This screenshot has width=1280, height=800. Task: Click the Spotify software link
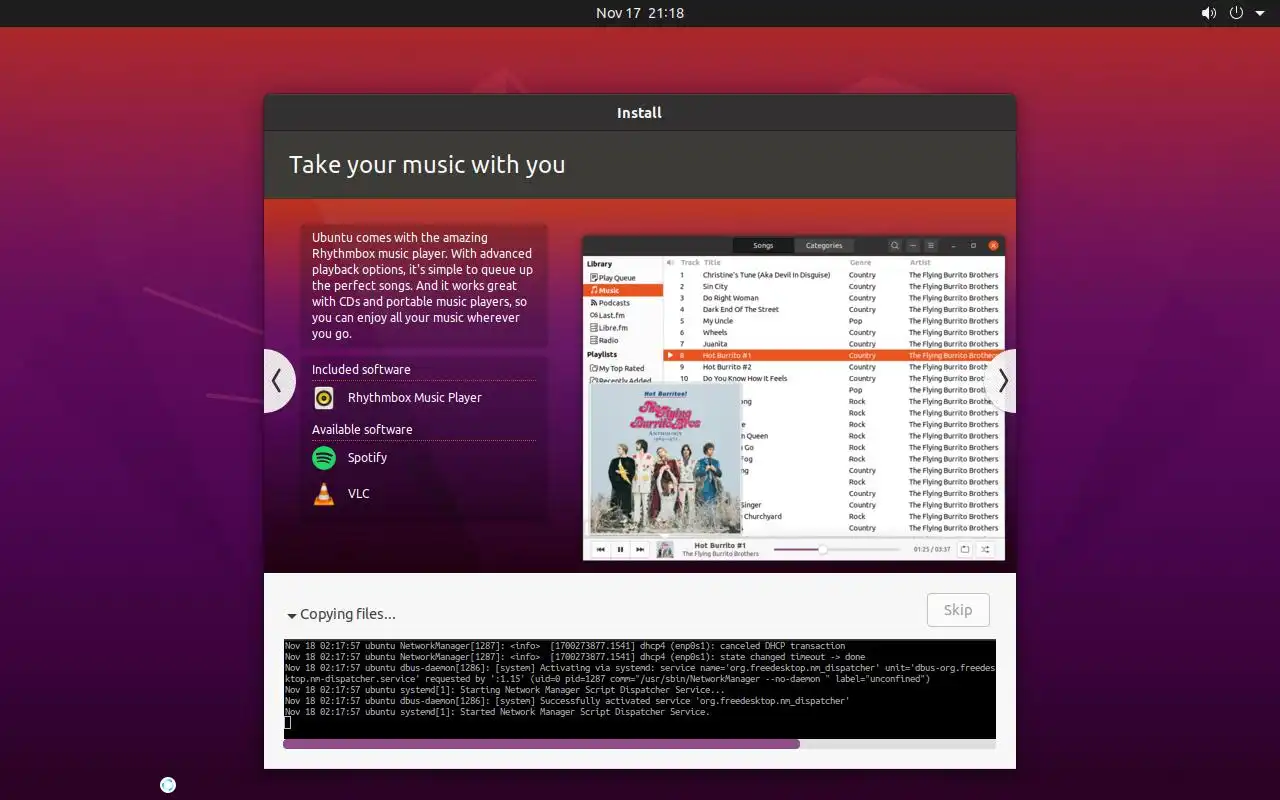coord(367,458)
